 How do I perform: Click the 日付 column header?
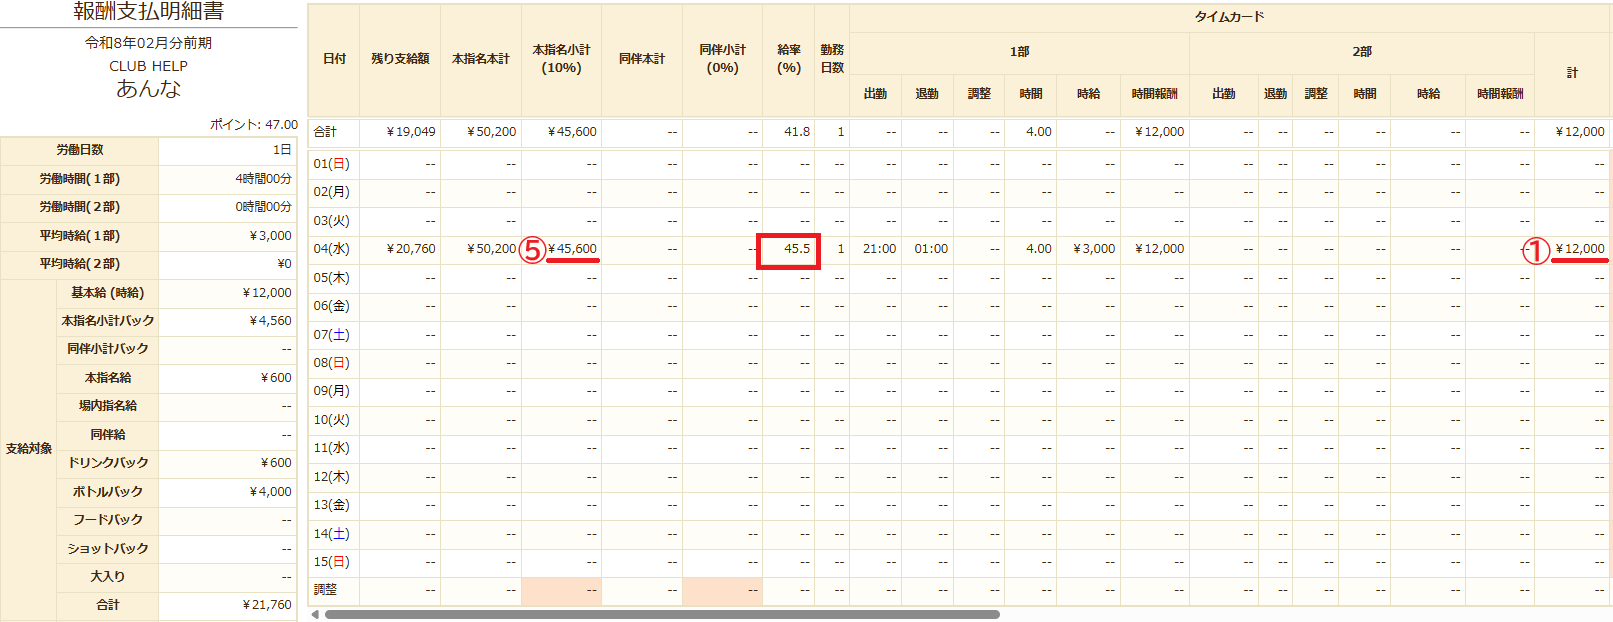334,59
